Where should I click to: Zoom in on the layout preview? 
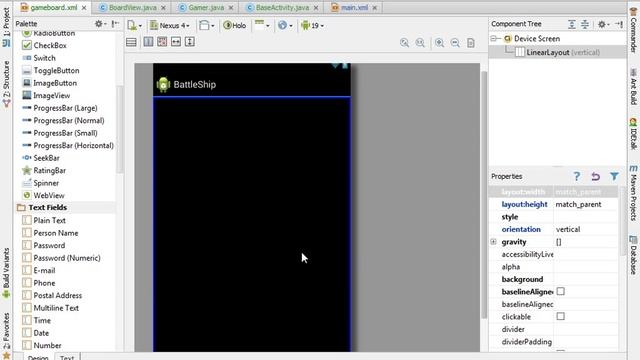[440, 43]
